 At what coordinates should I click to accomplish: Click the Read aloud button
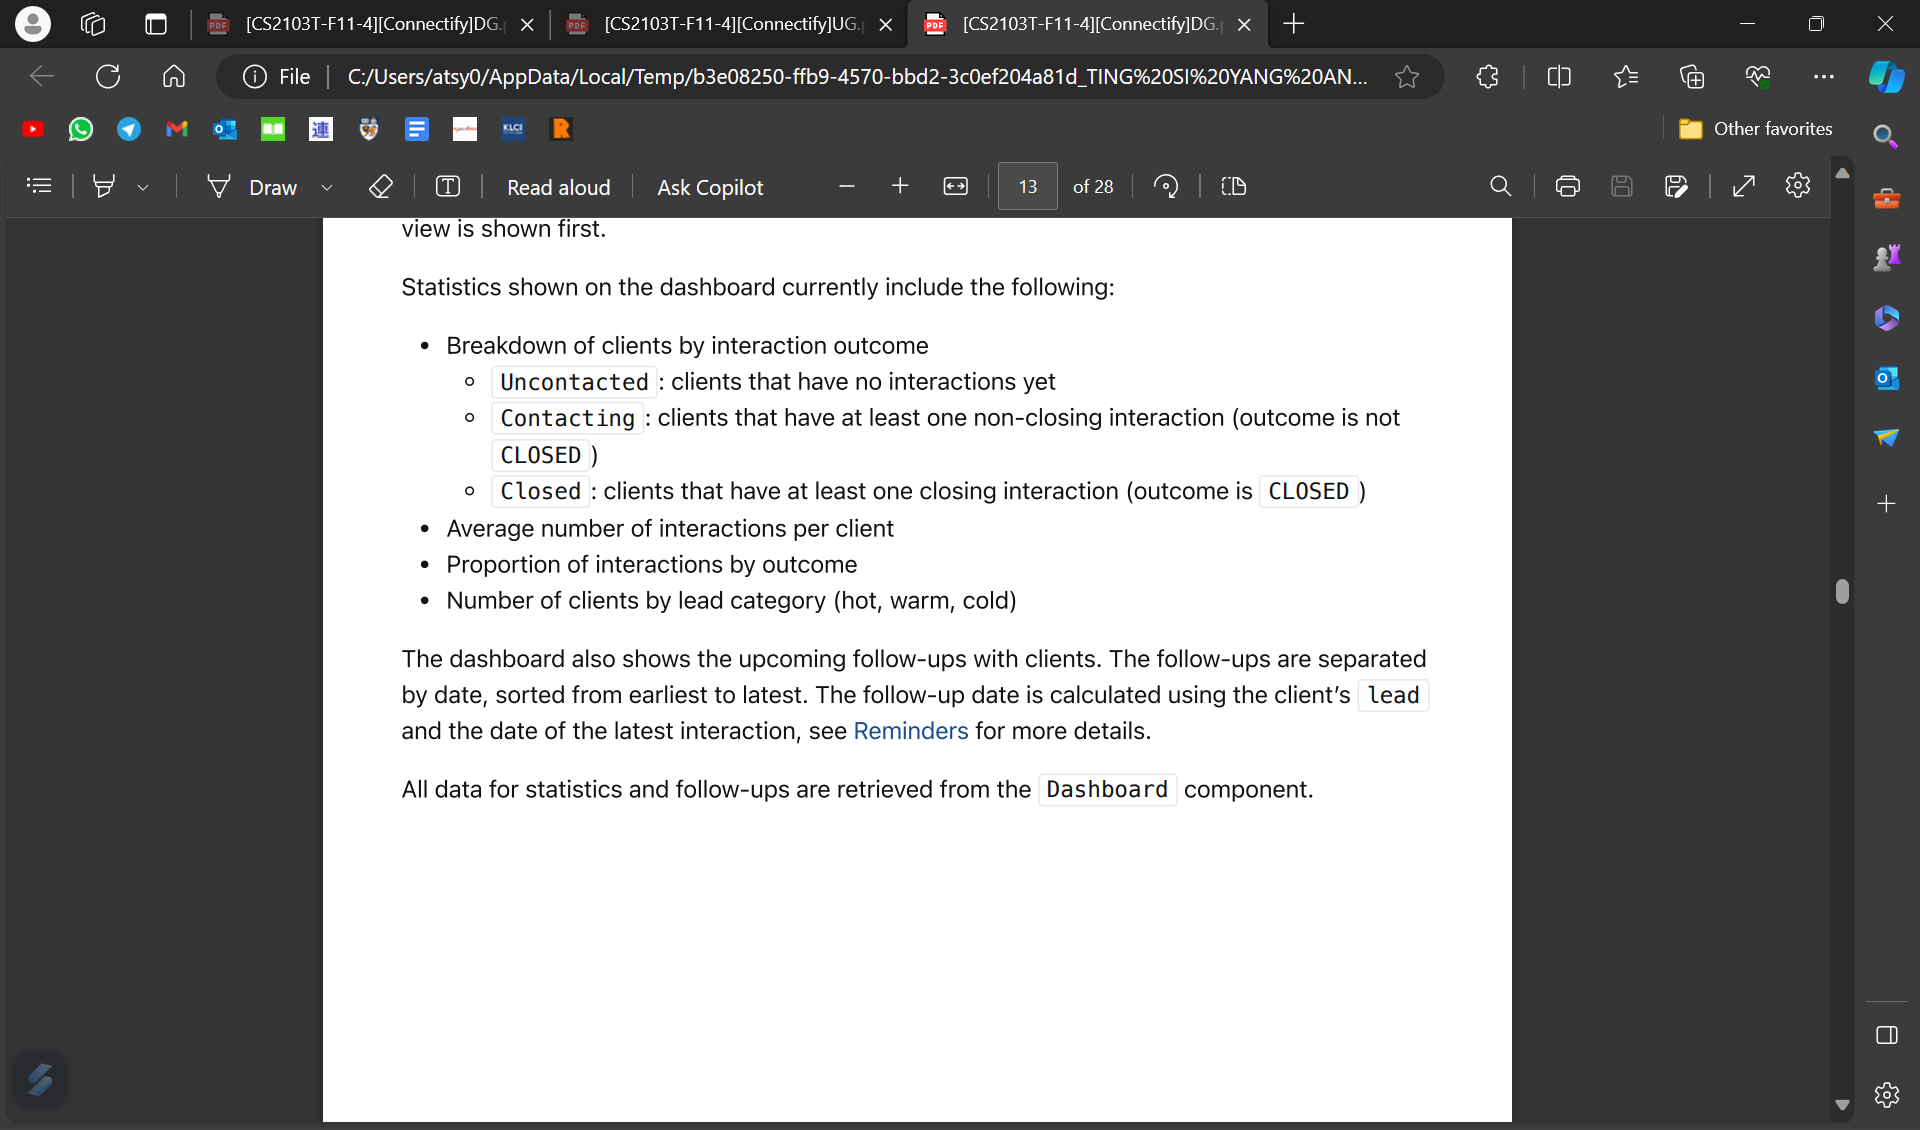click(557, 186)
